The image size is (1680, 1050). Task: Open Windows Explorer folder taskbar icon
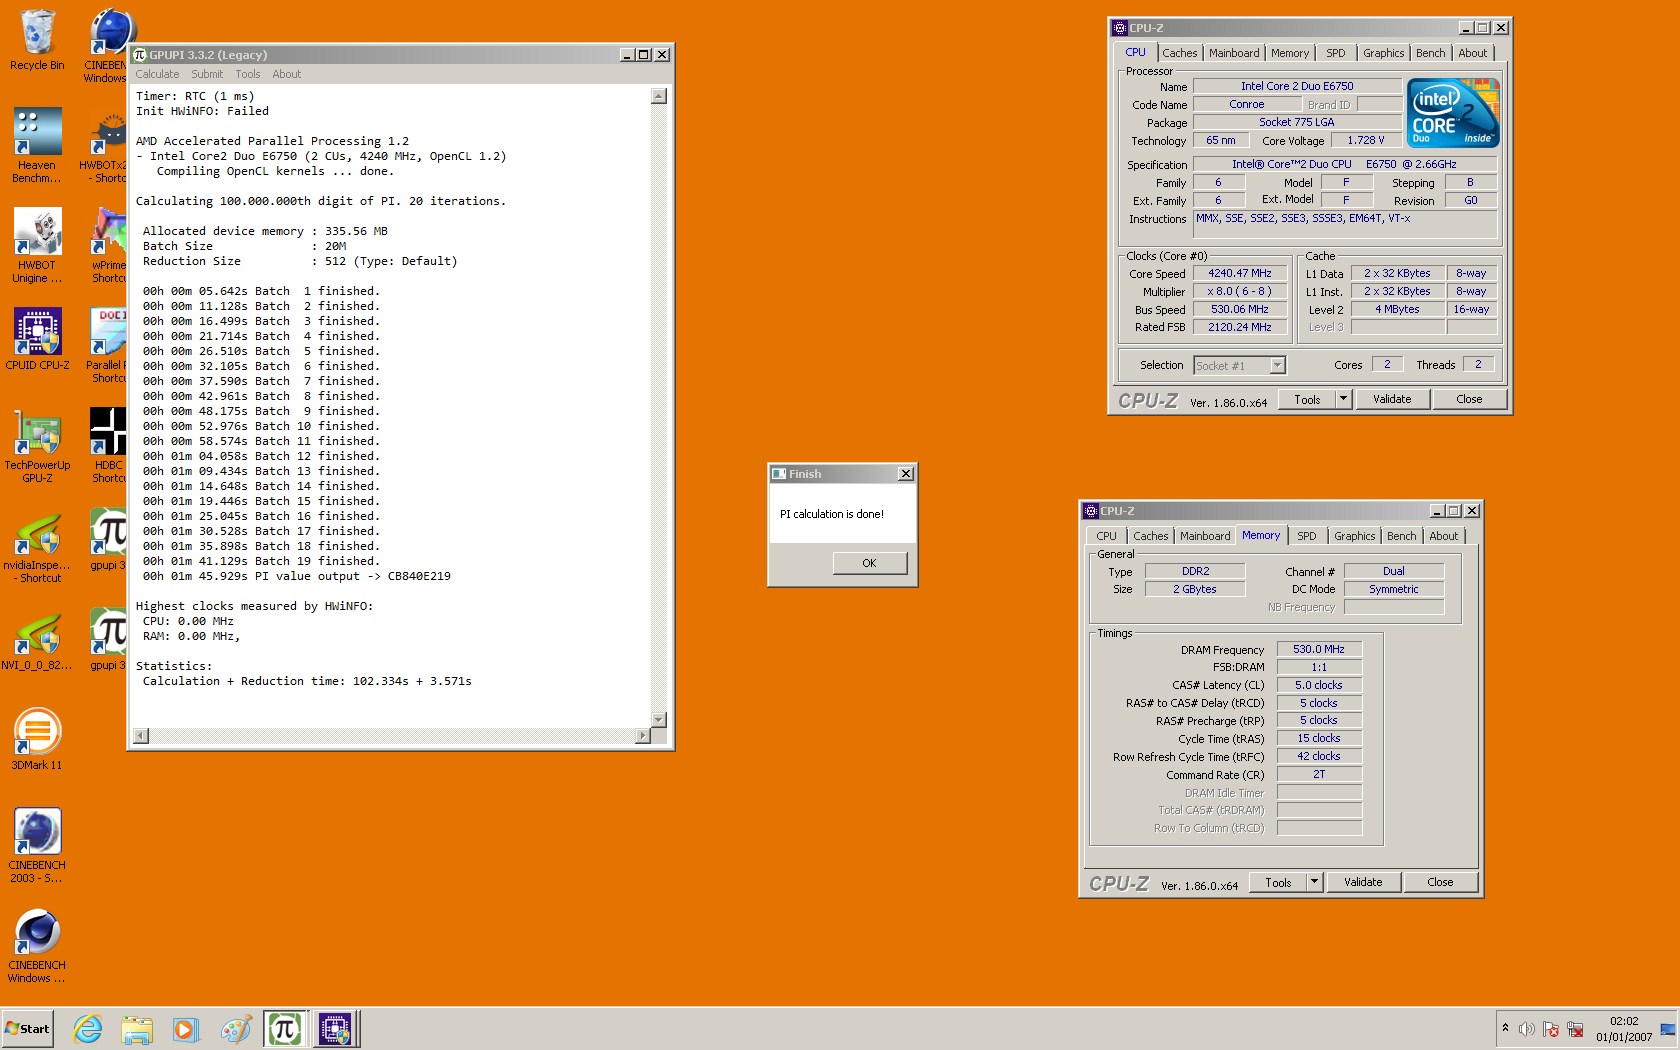tap(137, 1029)
